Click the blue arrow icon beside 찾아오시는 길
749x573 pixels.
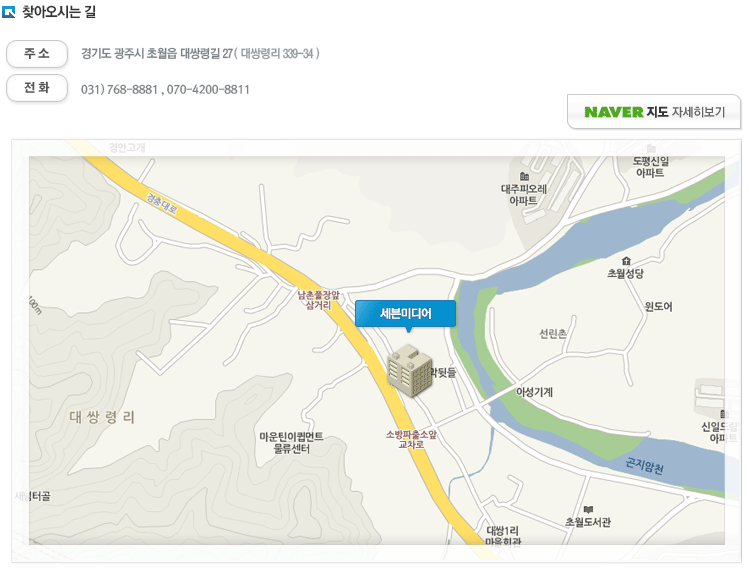click(x=9, y=11)
